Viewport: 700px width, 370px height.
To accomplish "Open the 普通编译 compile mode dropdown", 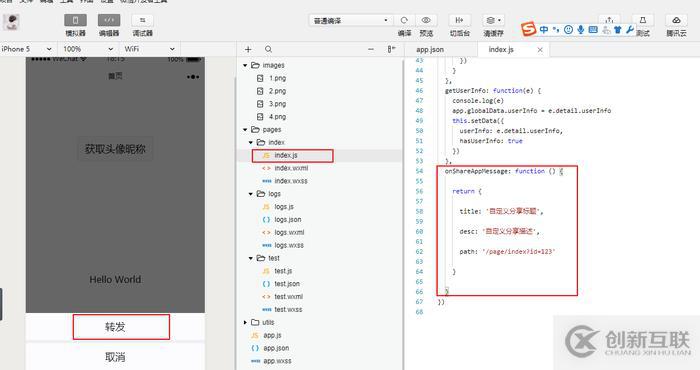I will pos(350,21).
